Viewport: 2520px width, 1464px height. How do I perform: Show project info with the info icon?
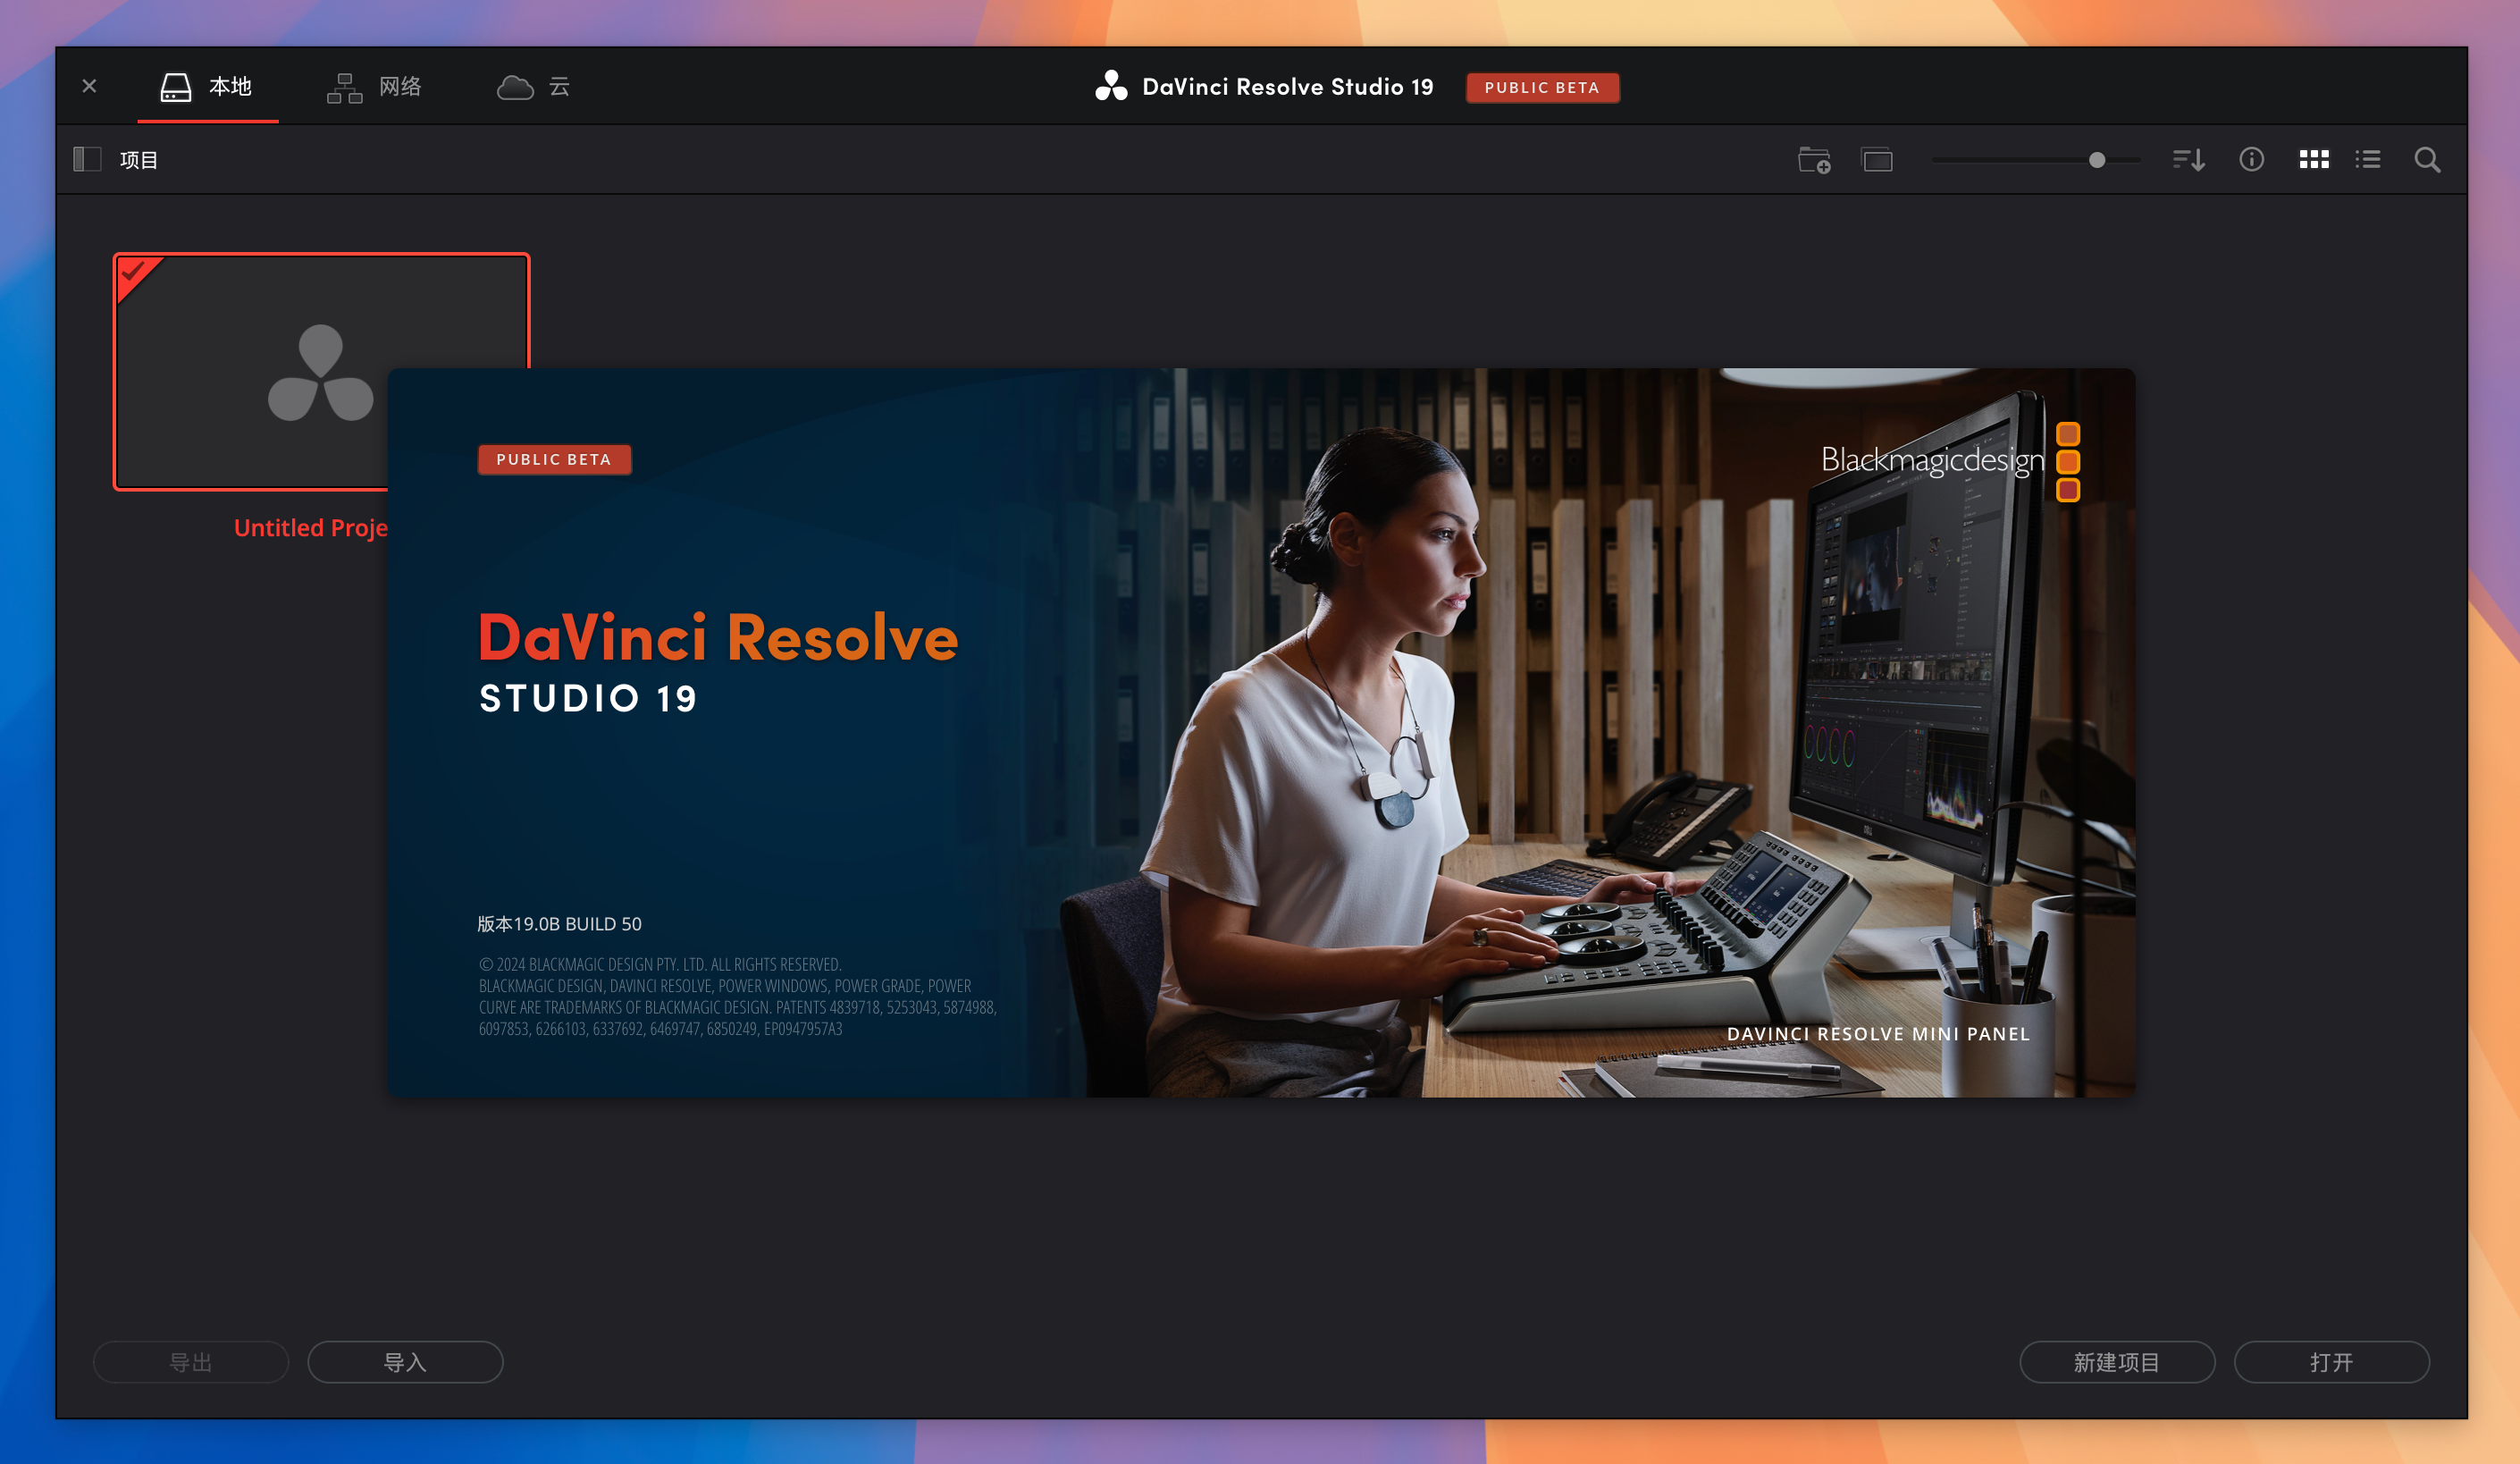pyautogui.click(x=2251, y=160)
